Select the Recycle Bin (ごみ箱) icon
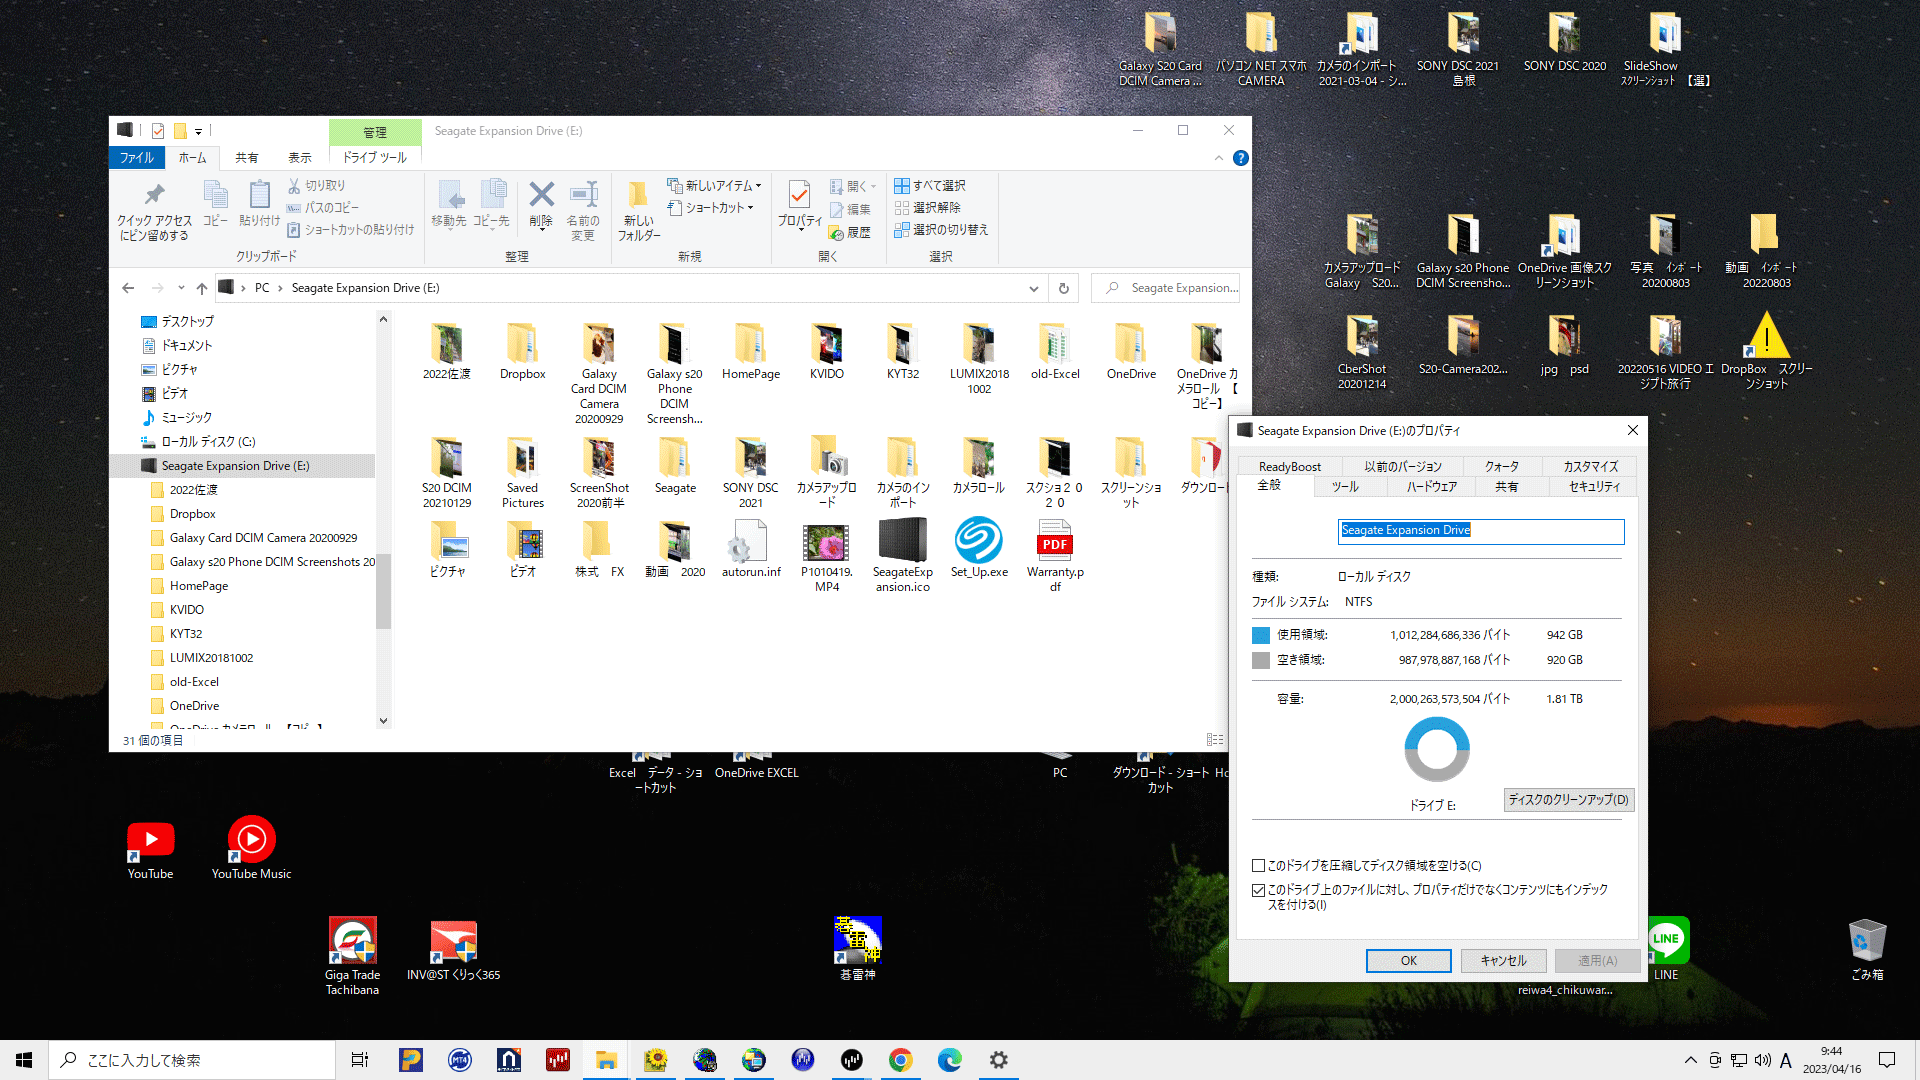The width and height of the screenshot is (1920, 1080). pos(1866,948)
